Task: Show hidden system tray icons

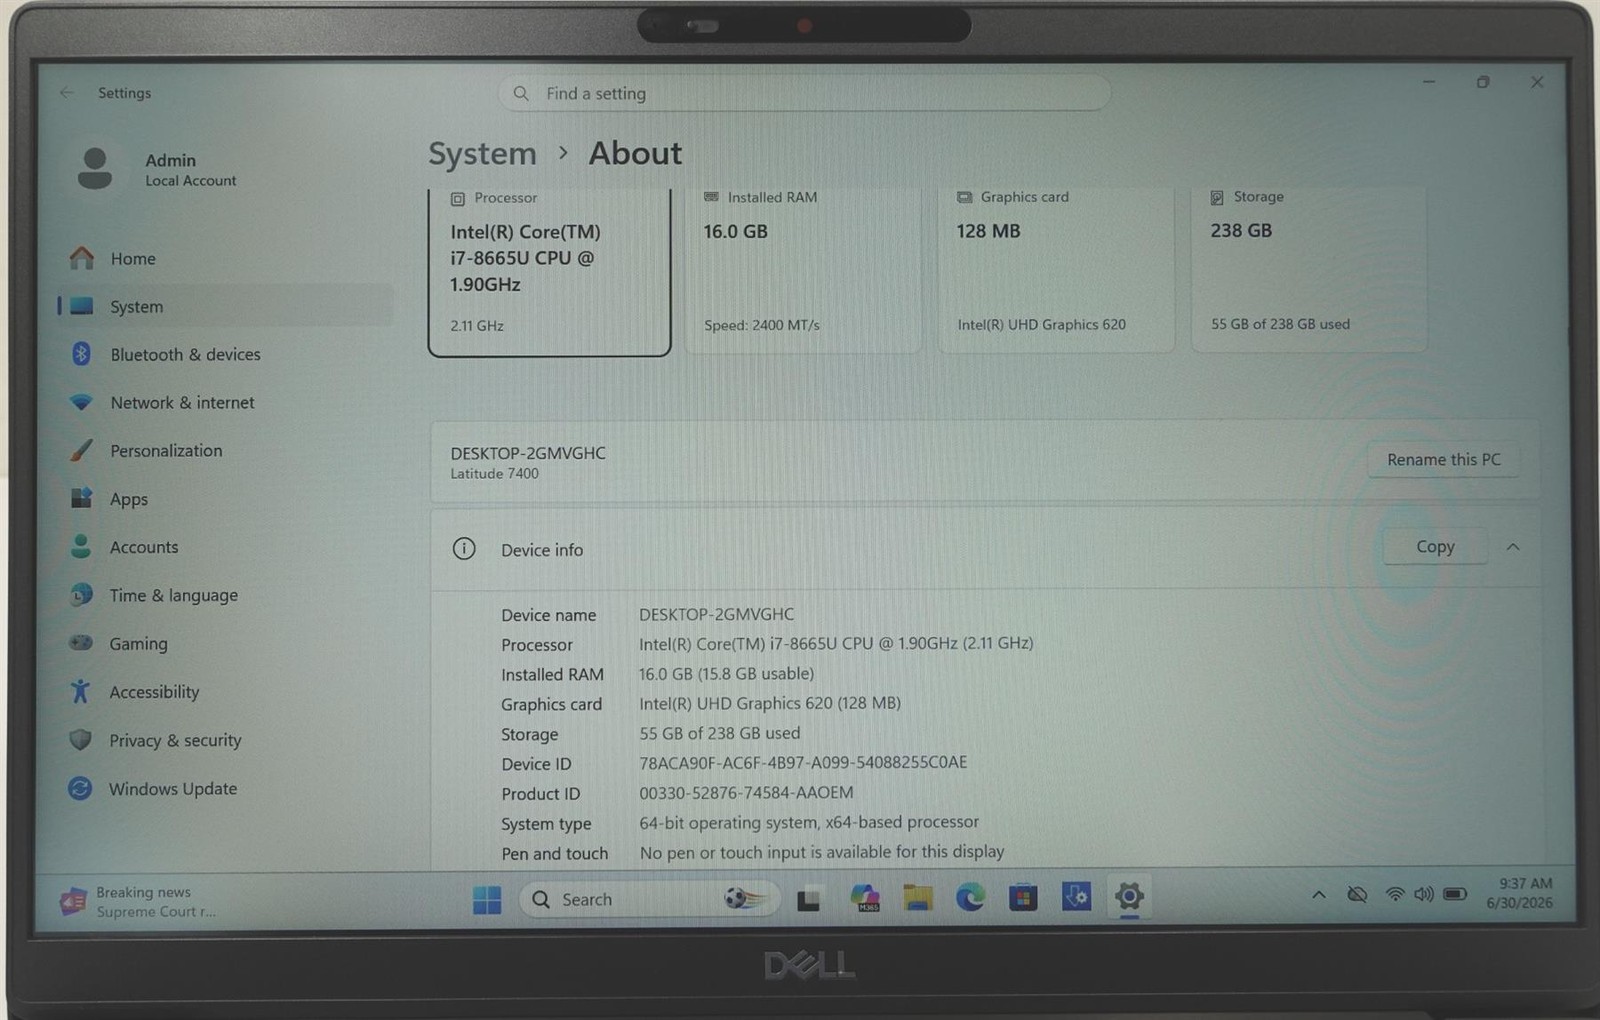Action: tap(1319, 895)
